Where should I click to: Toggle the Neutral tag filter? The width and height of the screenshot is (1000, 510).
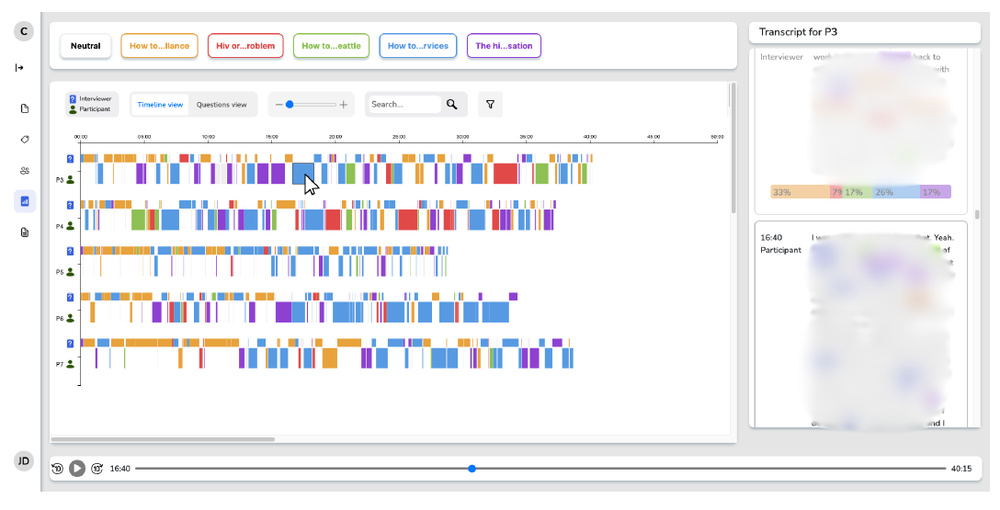[x=85, y=46]
